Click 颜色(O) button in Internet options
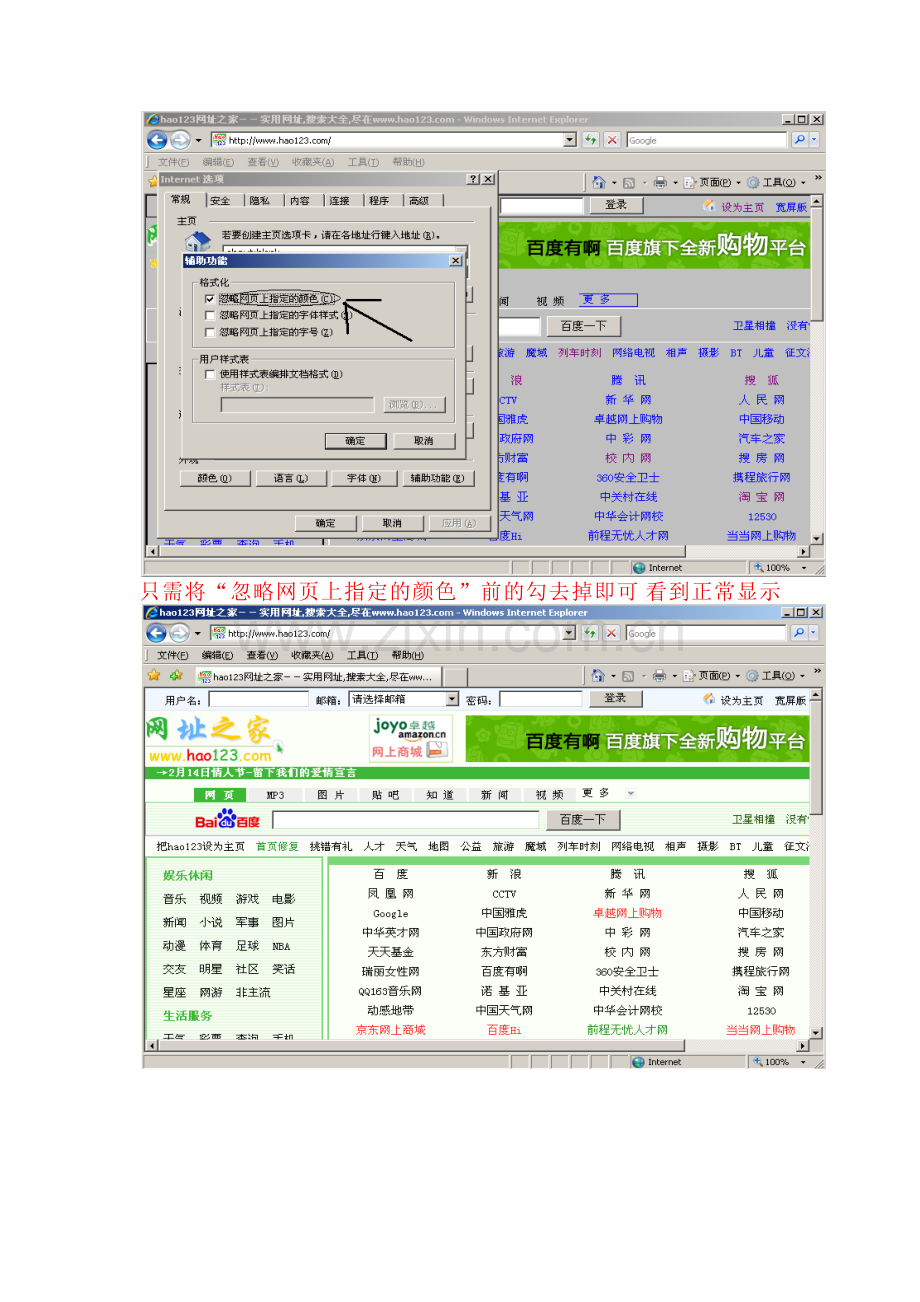Image resolution: width=920 pixels, height=1302 pixels. coord(214,478)
